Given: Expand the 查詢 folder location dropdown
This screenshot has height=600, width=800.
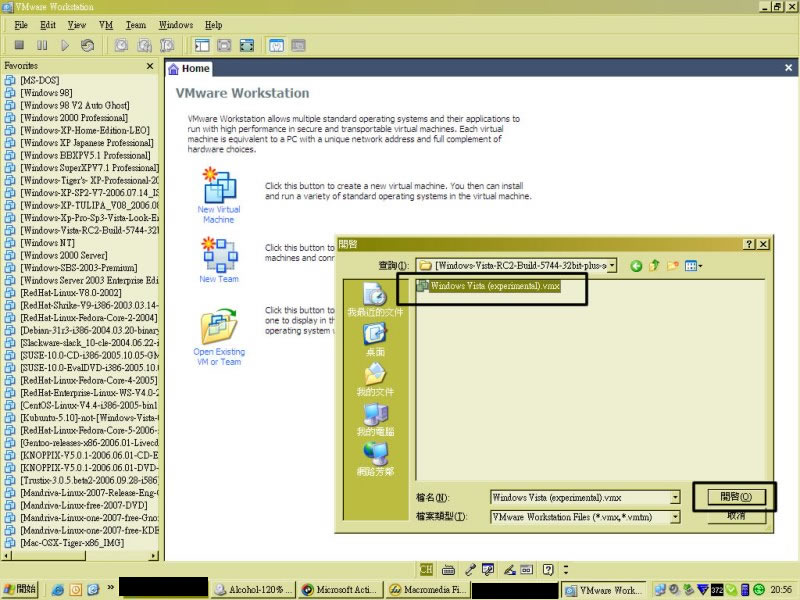Looking at the screenshot, I should point(612,265).
